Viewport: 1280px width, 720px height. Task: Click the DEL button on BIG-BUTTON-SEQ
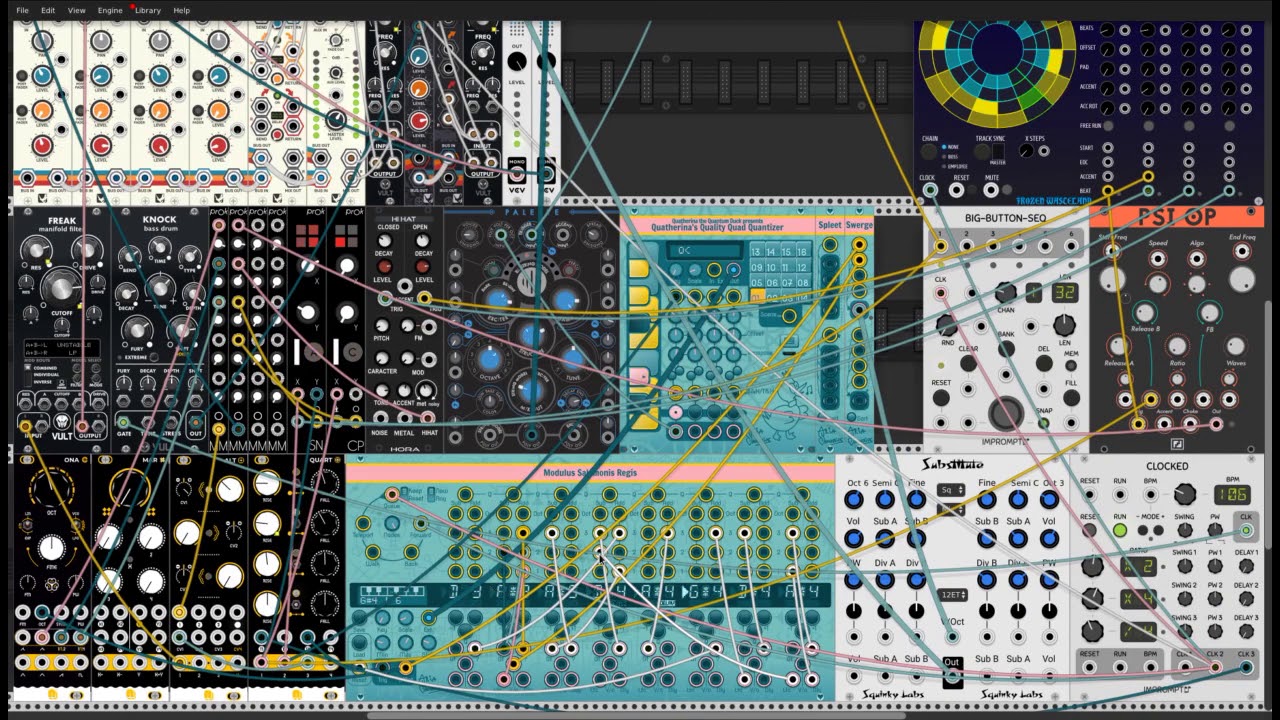[x=1044, y=364]
